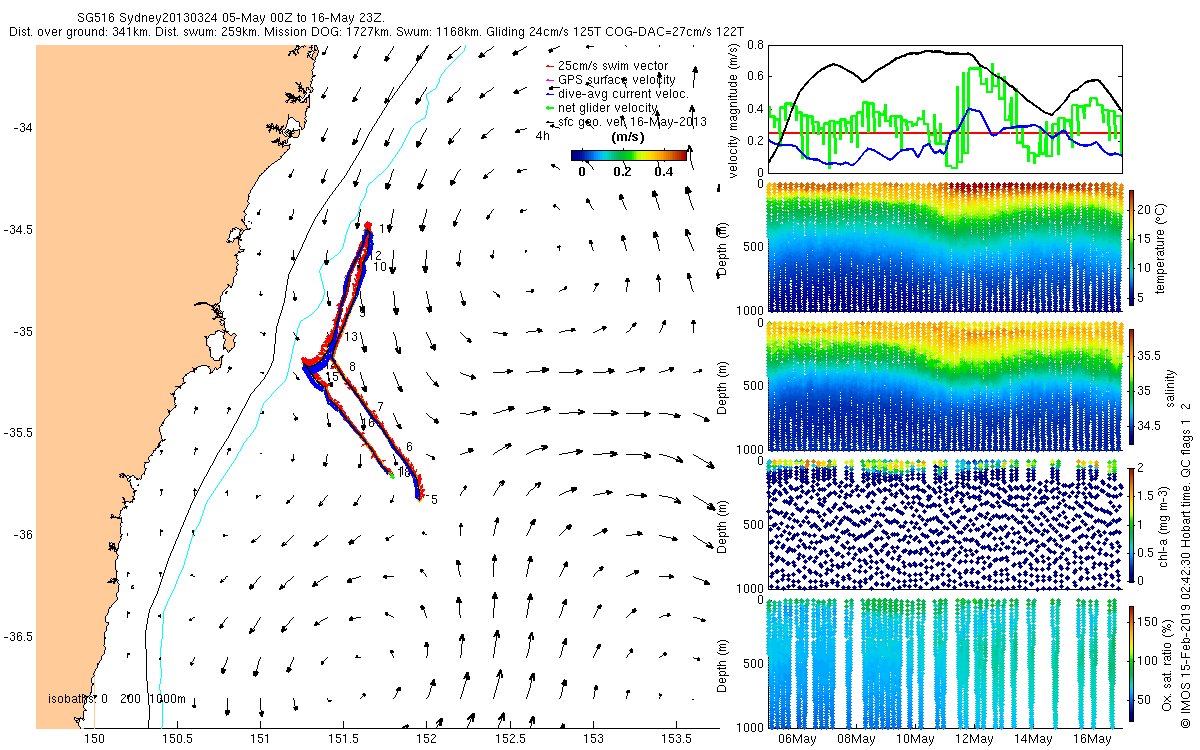This screenshot has width=1200, height=750.
Task: Click the '35.5' tick on the salinity colorbar
Action: coord(1148,355)
